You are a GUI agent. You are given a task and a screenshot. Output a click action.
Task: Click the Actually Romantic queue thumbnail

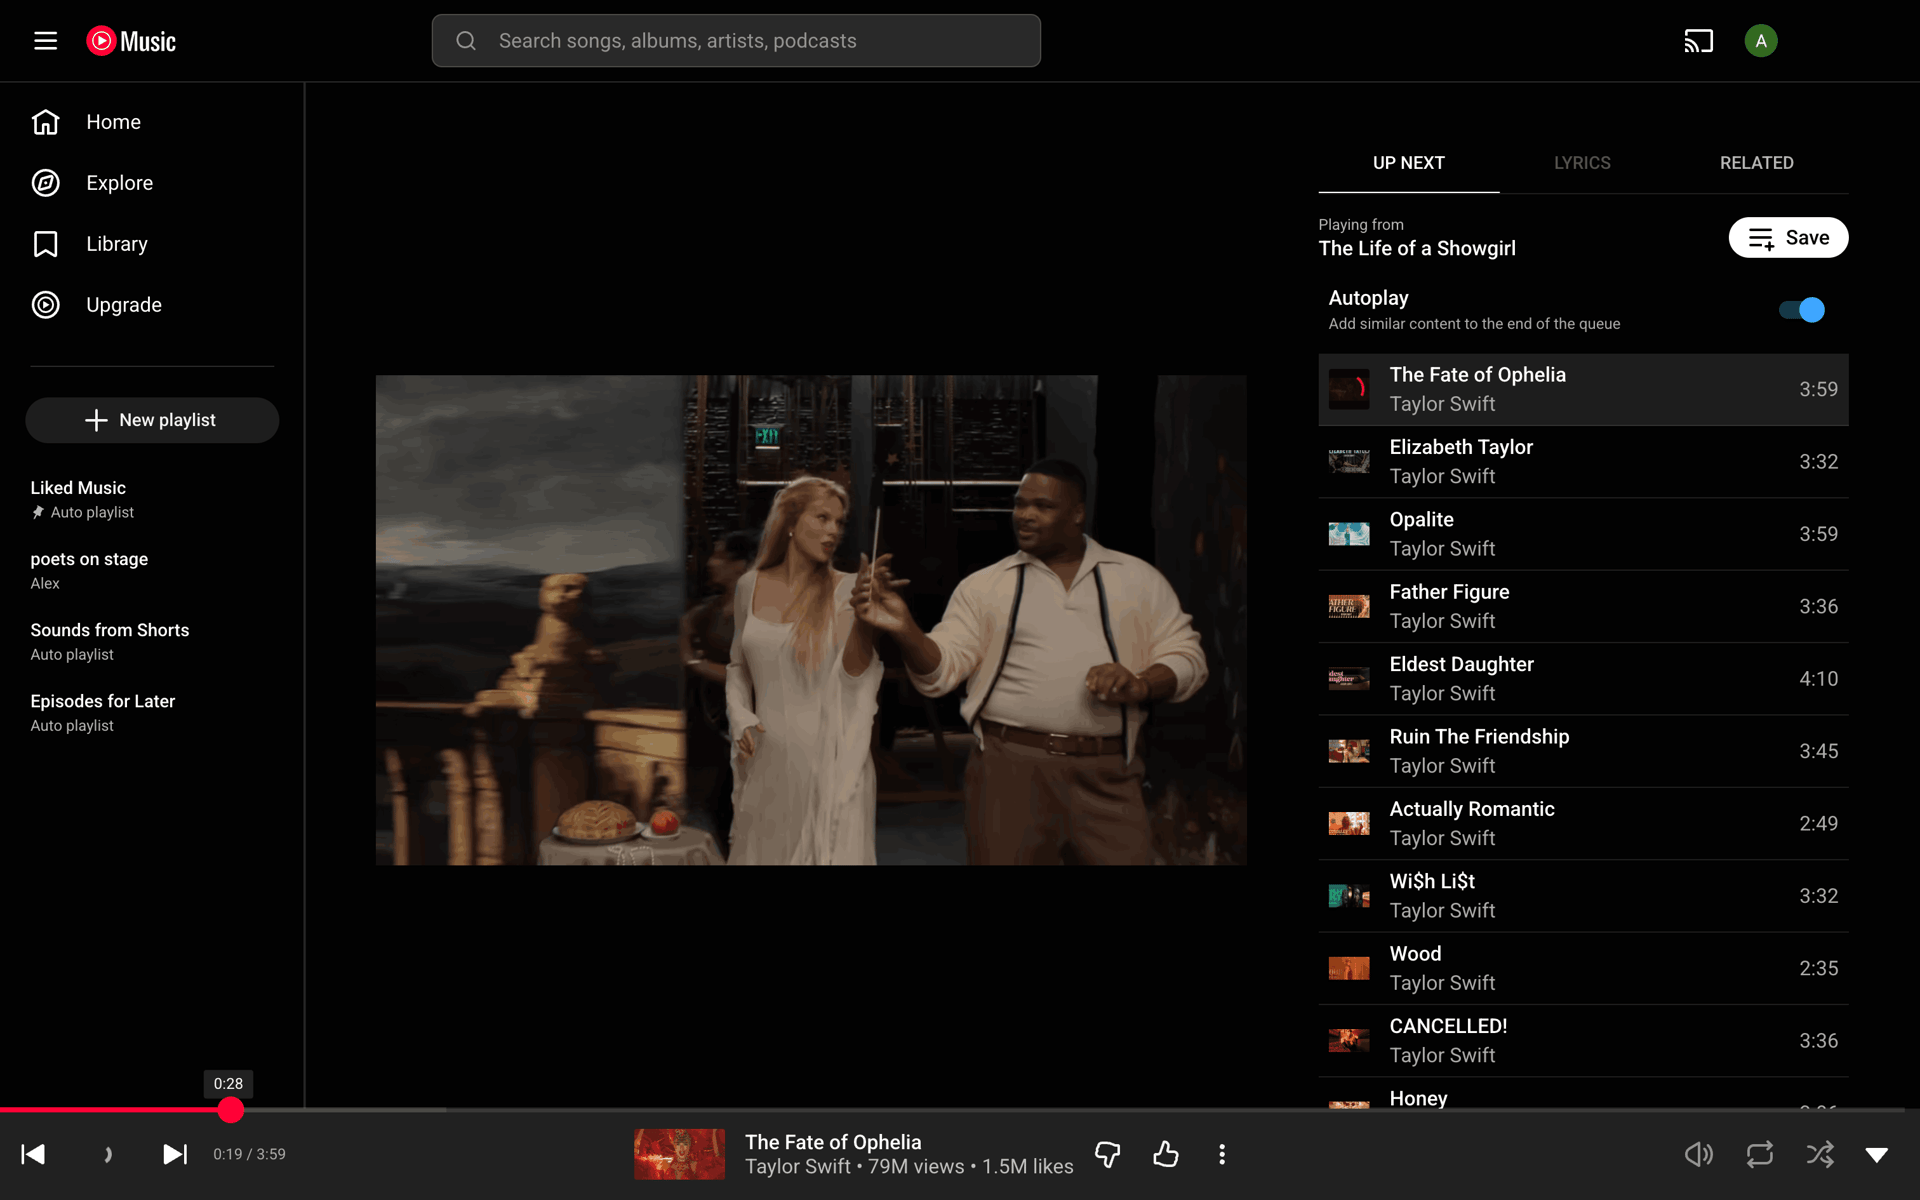point(1349,824)
